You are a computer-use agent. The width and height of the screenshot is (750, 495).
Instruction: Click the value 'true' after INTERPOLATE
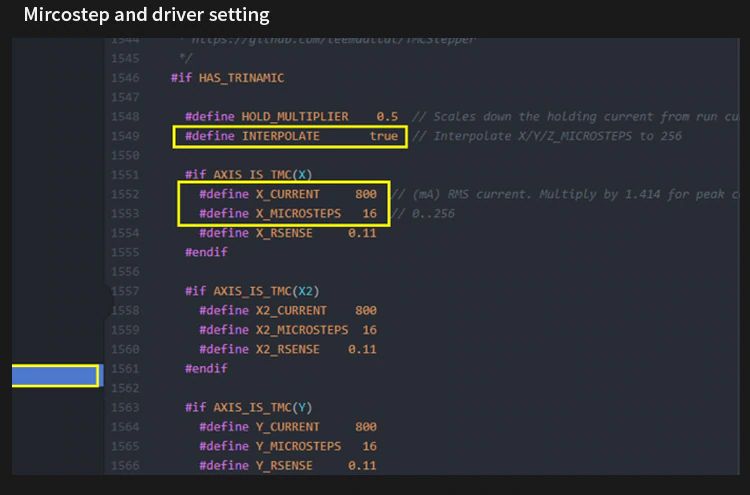(384, 136)
